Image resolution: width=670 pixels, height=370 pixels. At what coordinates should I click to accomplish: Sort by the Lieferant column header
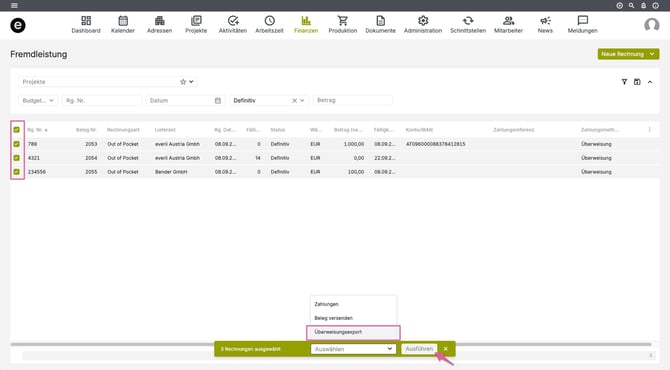point(165,130)
